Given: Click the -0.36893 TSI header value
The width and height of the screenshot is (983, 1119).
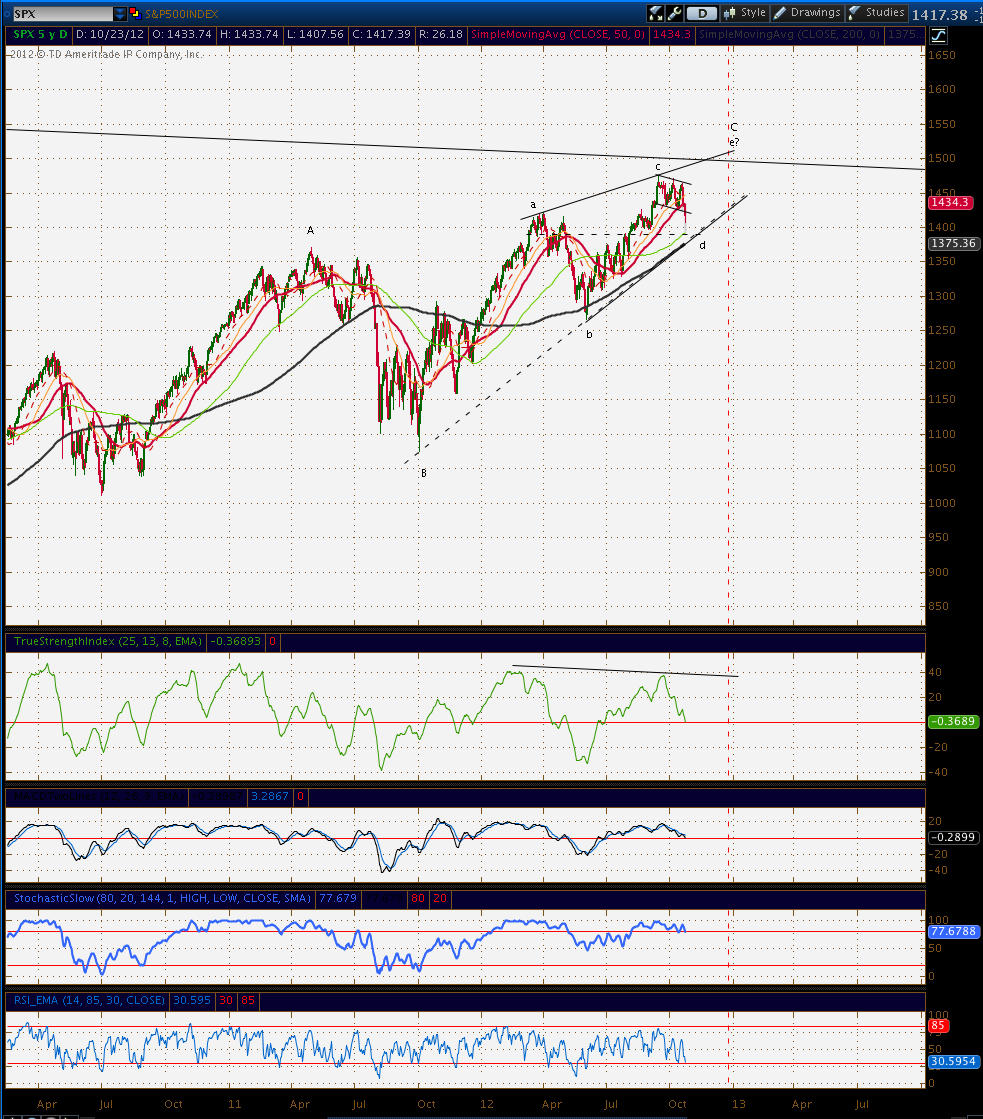Looking at the screenshot, I should (236, 641).
